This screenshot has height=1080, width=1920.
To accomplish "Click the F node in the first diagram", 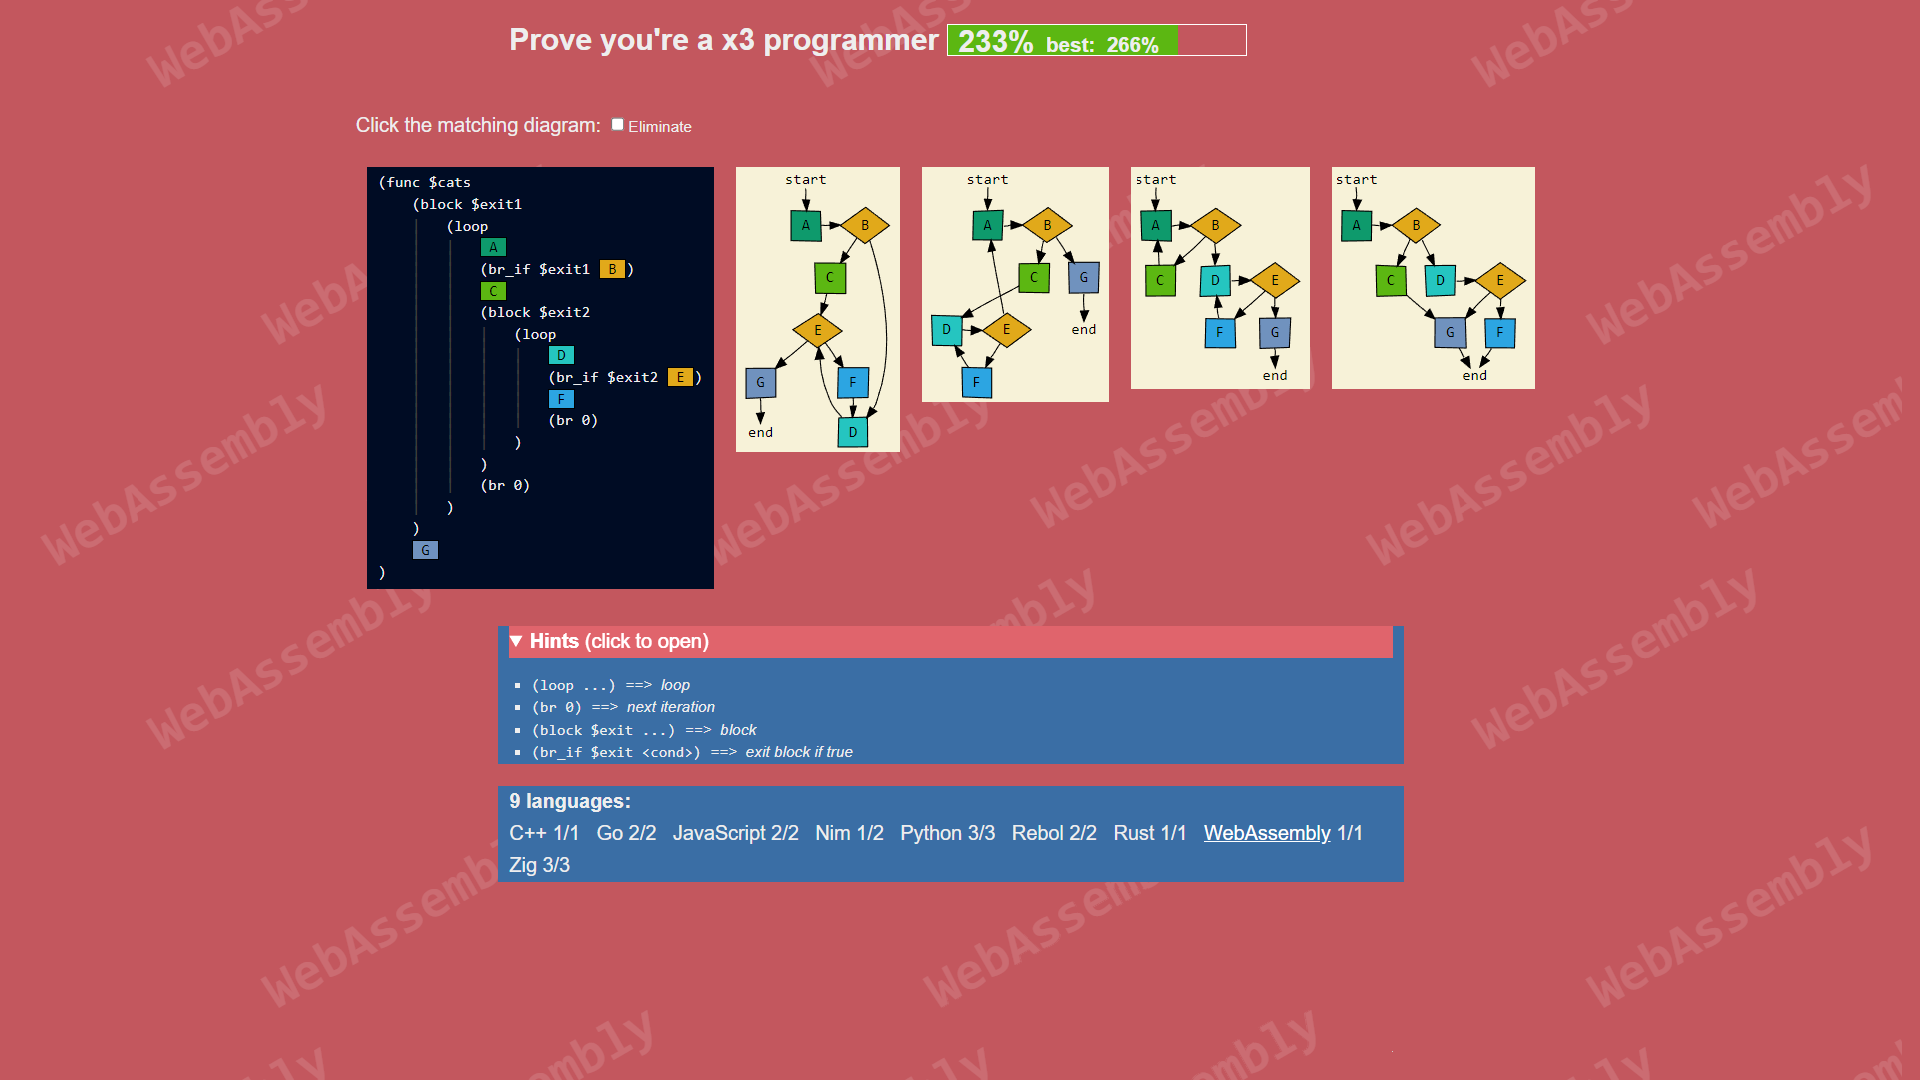I will pyautogui.click(x=851, y=382).
